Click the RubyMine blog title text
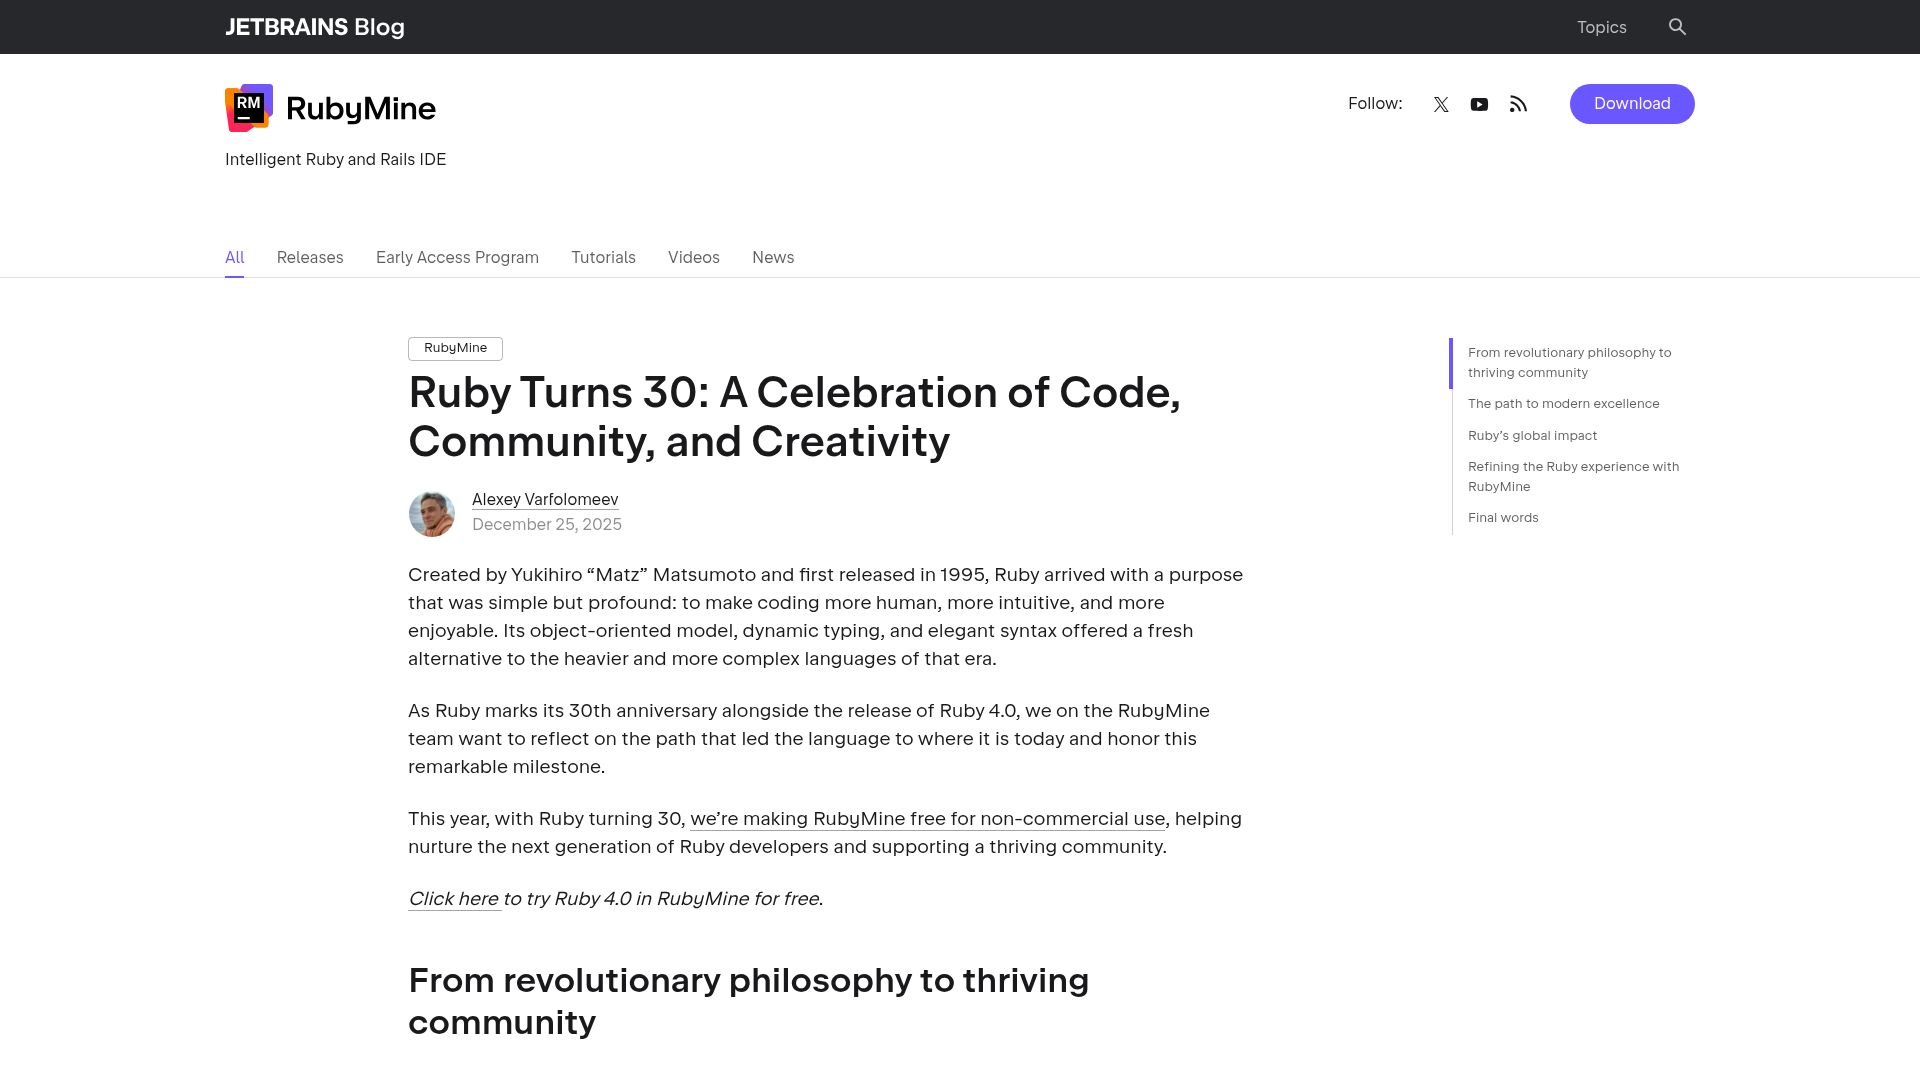 tap(361, 108)
